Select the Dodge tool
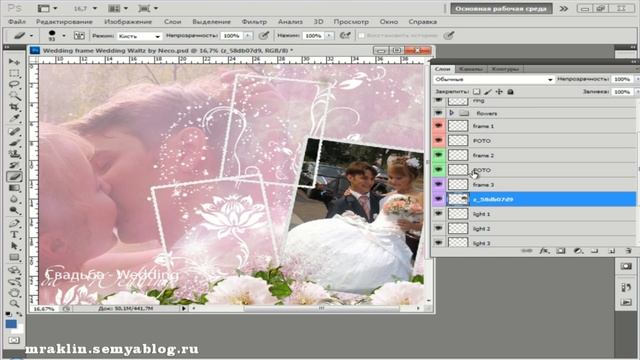The height and width of the screenshot is (360, 640). click(14, 211)
